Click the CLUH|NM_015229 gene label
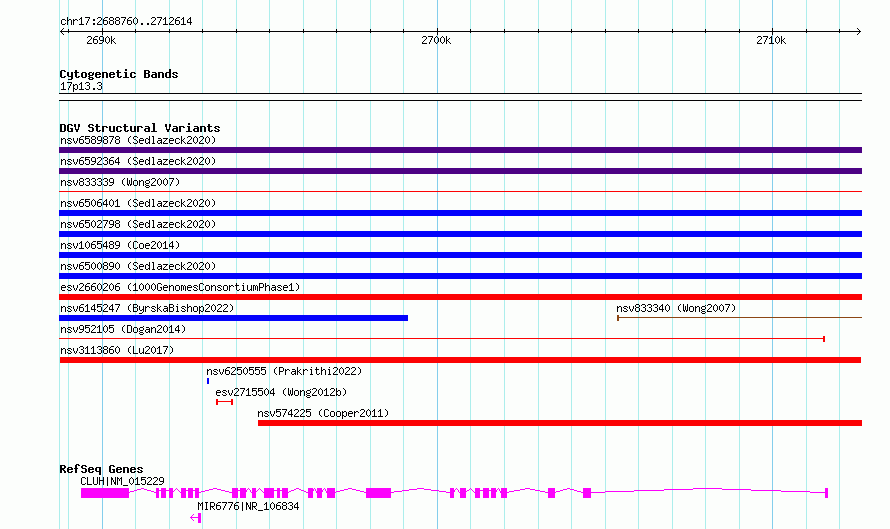The image size is (890, 529). [x=122, y=481]
